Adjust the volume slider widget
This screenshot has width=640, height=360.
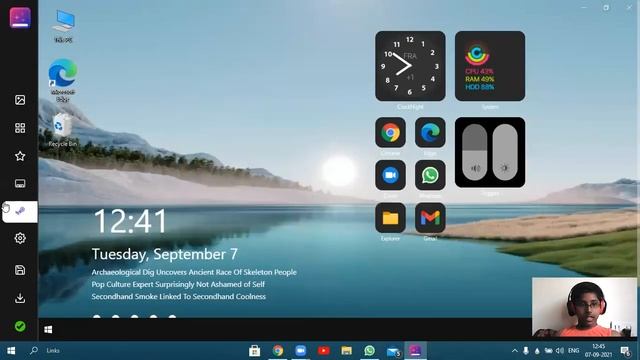475,152
